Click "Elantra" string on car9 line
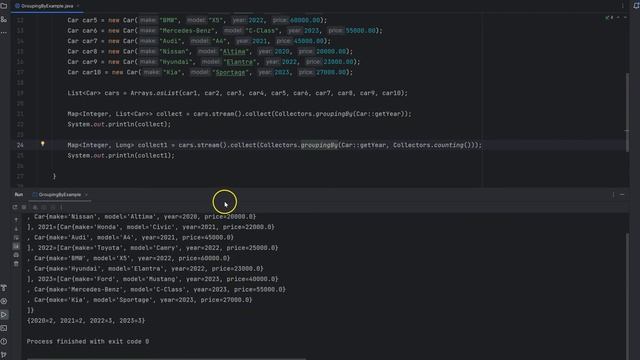640x360 pixels. tap(240, 62)
